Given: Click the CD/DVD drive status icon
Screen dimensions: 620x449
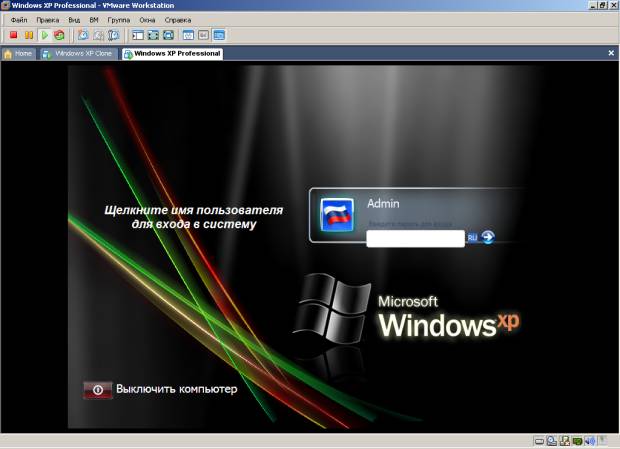Looking at the screenshot, I should (x=552, y=441).
